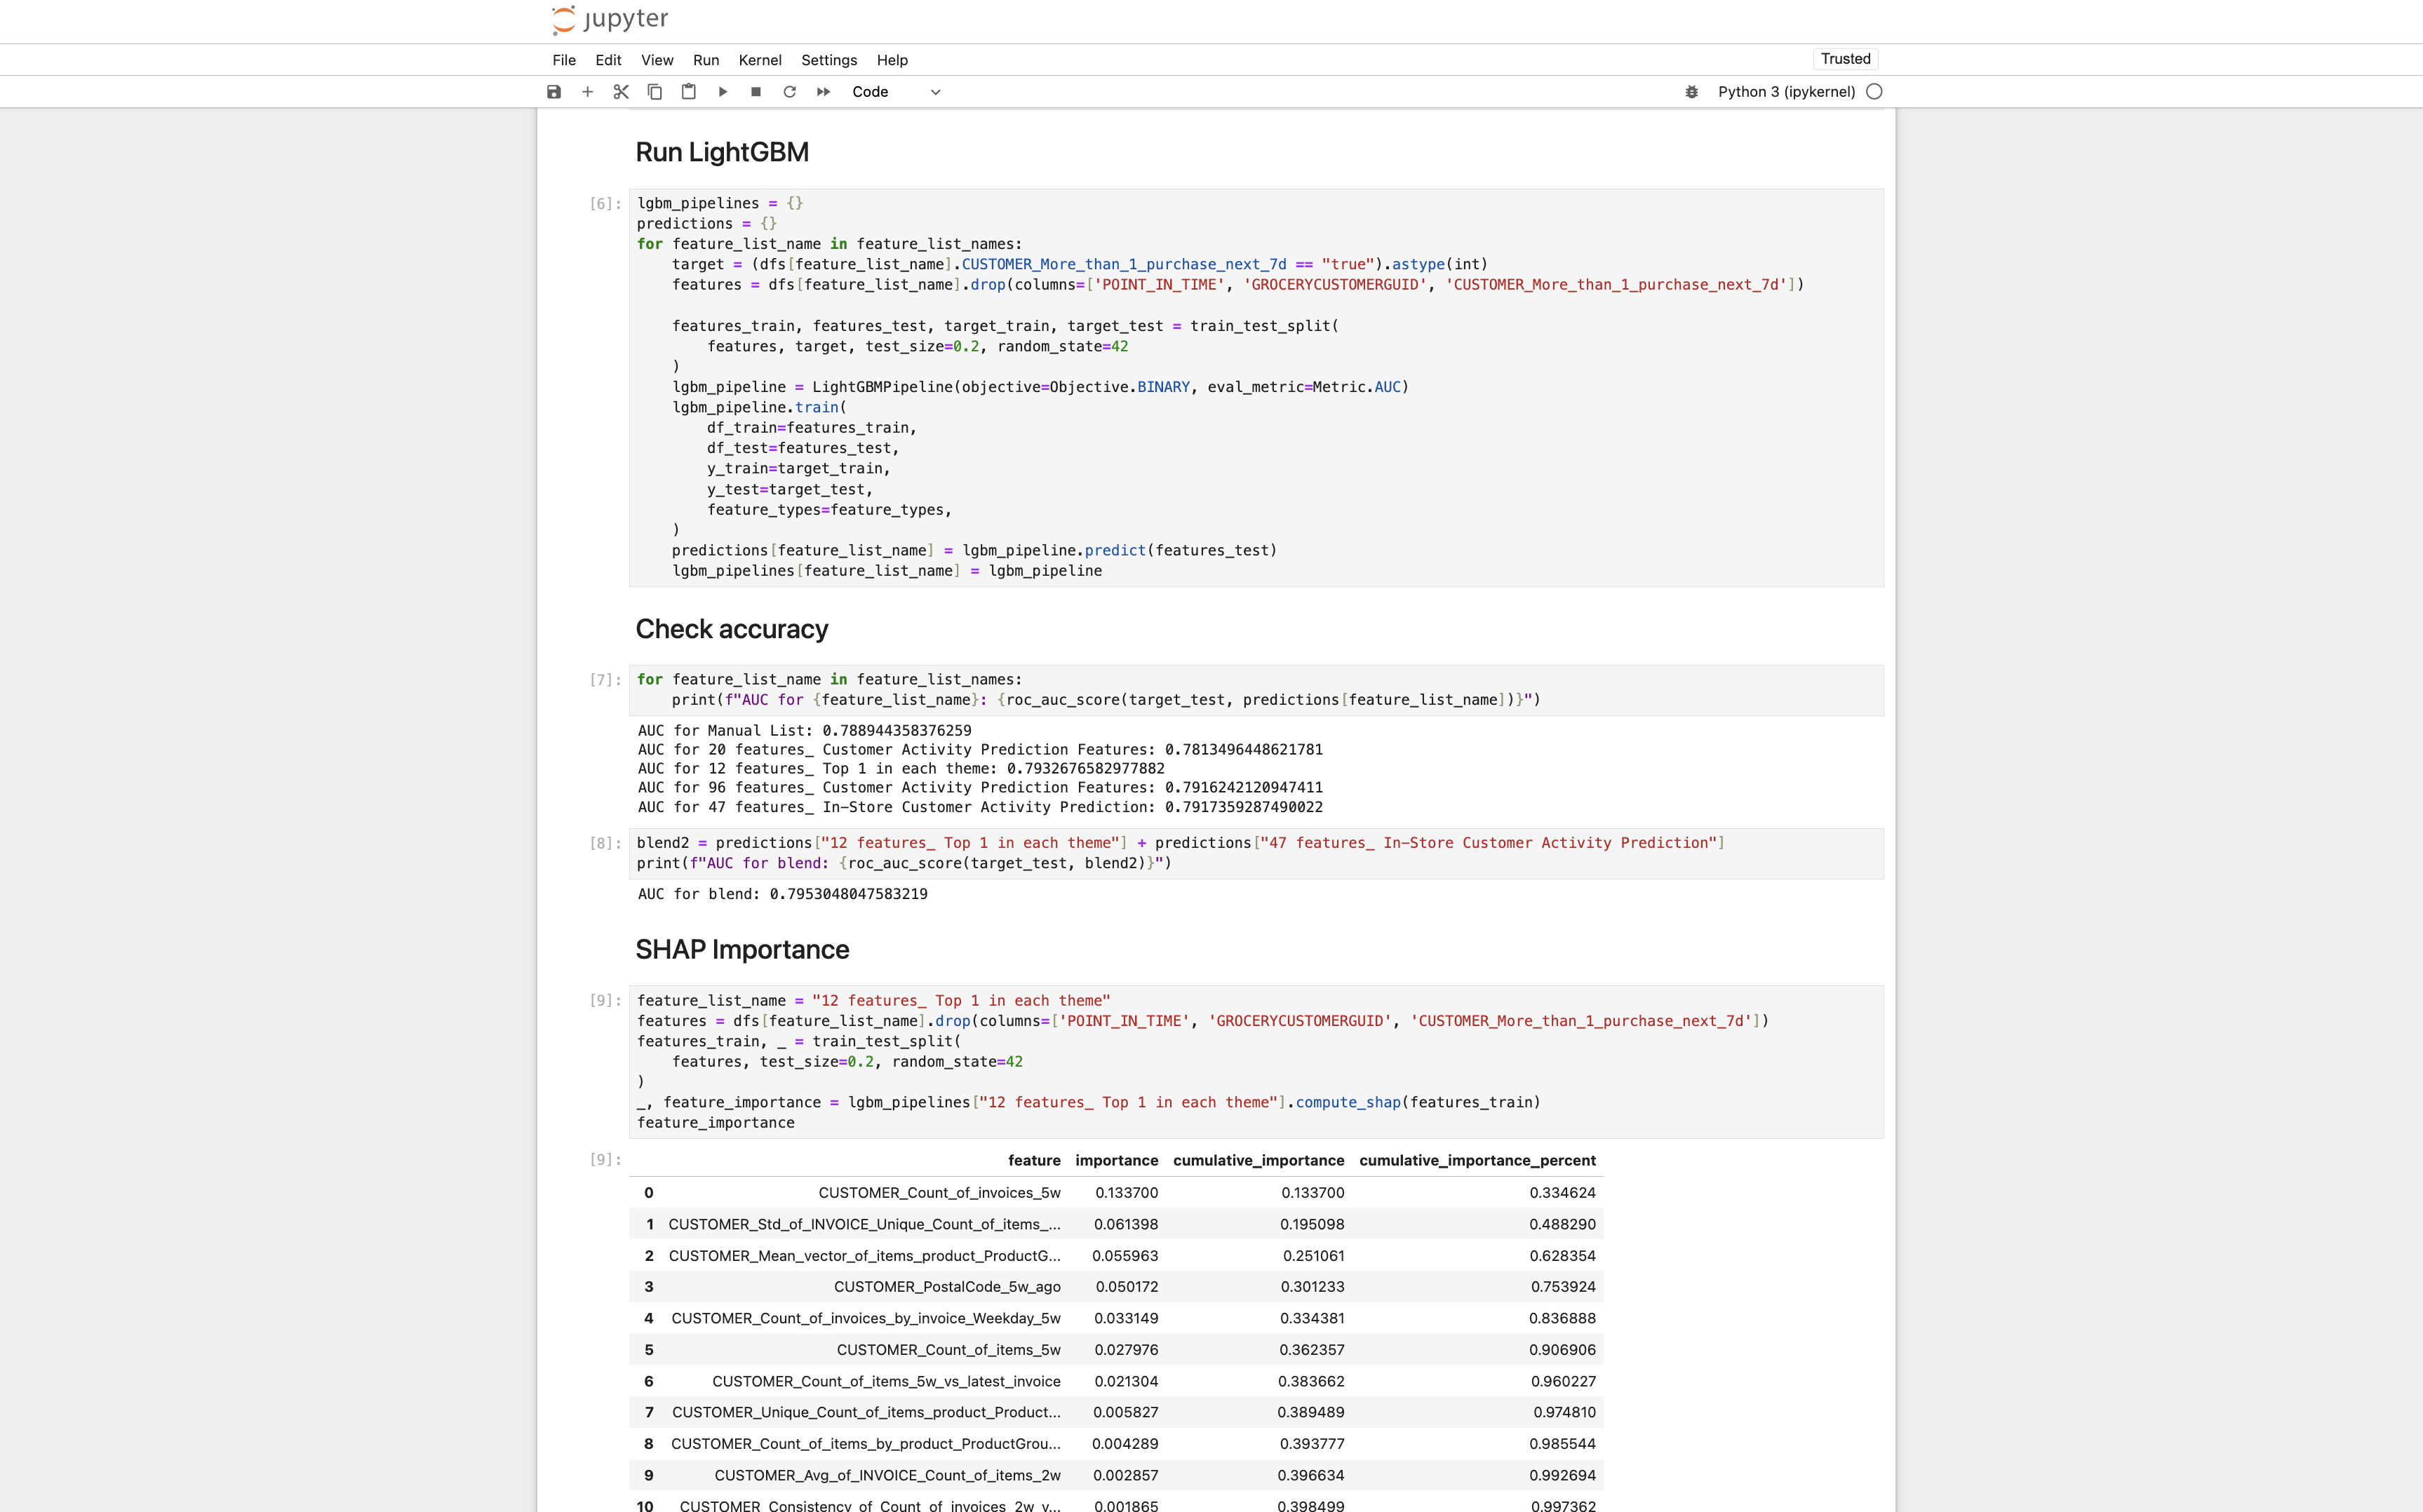This screenshot has height=1512, width=2423.
Task: Click CUSTOMER_Count_of_invoices_5w feature cell
Action: click(x=939, y=1193)
